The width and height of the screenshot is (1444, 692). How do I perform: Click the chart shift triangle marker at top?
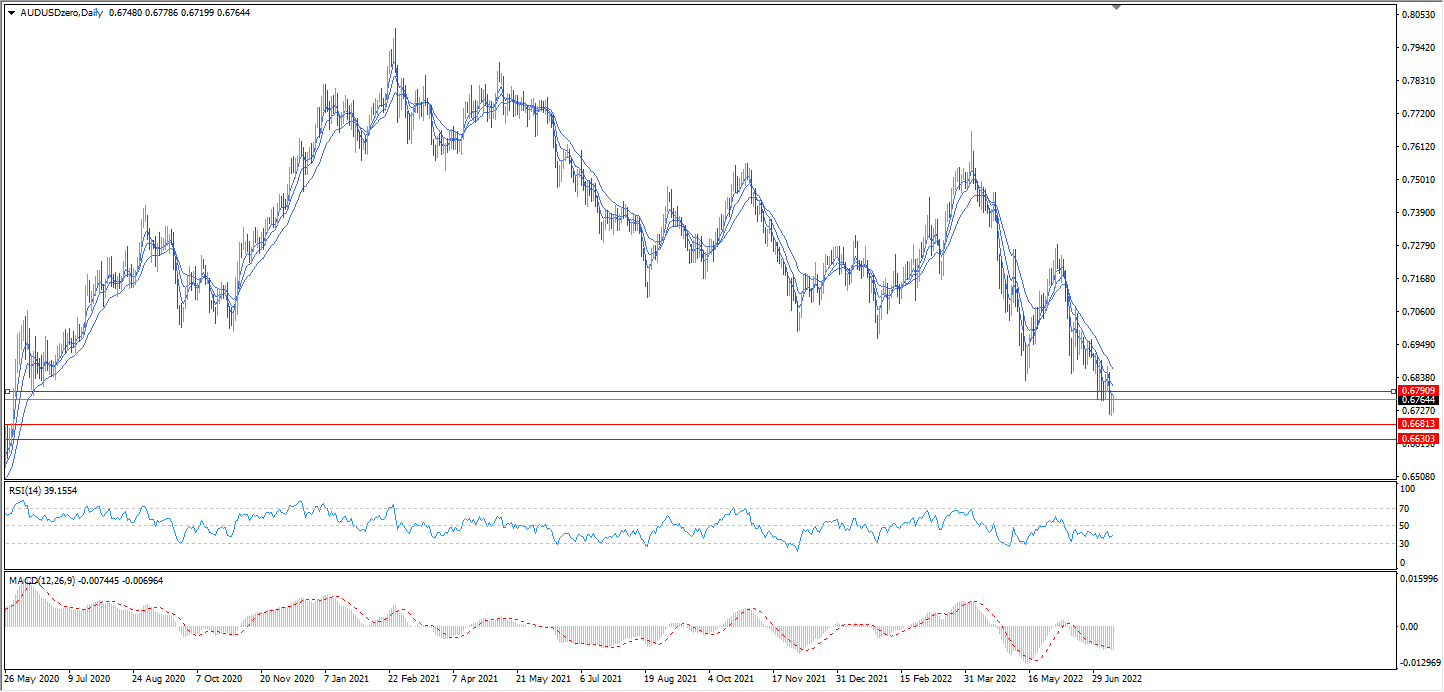[x=1116, y=7]
